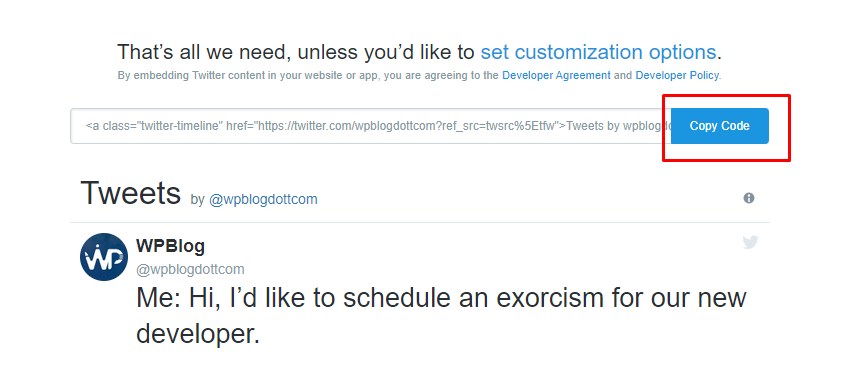The width and height of the screenshot is (855, 379).
Task: Click the @wpblogdottcom handle under WPBlog
Action: tap(190, 269)
